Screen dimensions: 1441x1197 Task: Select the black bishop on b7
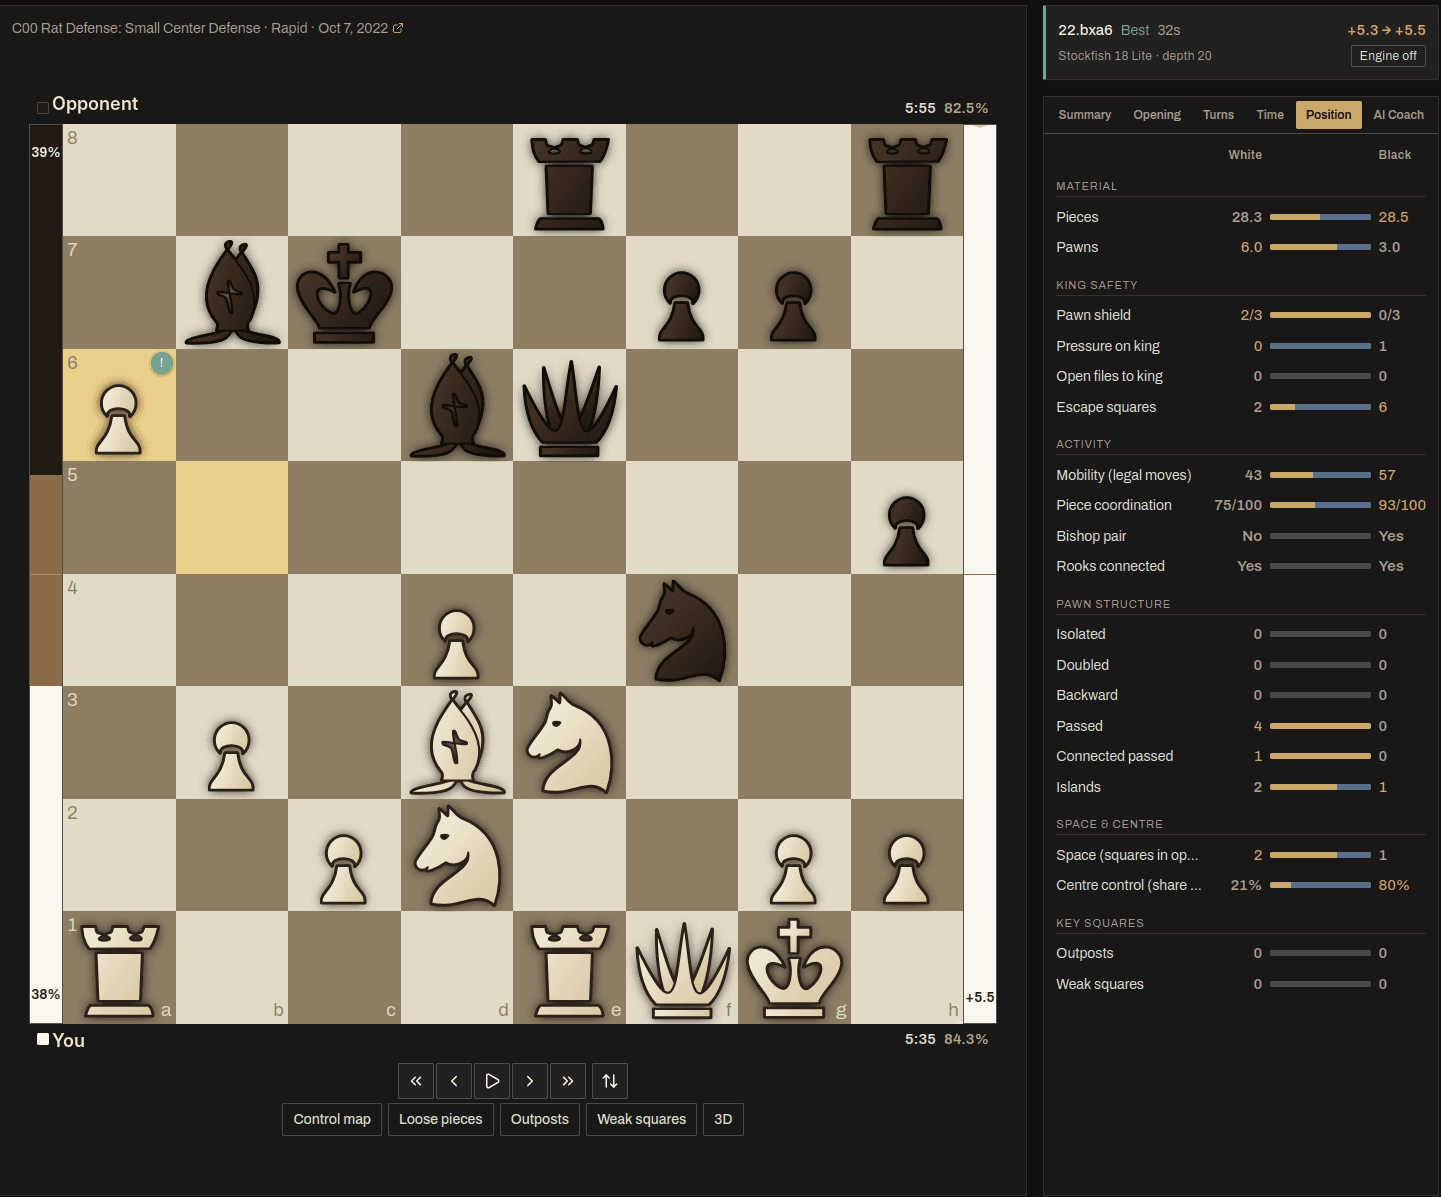232,293
